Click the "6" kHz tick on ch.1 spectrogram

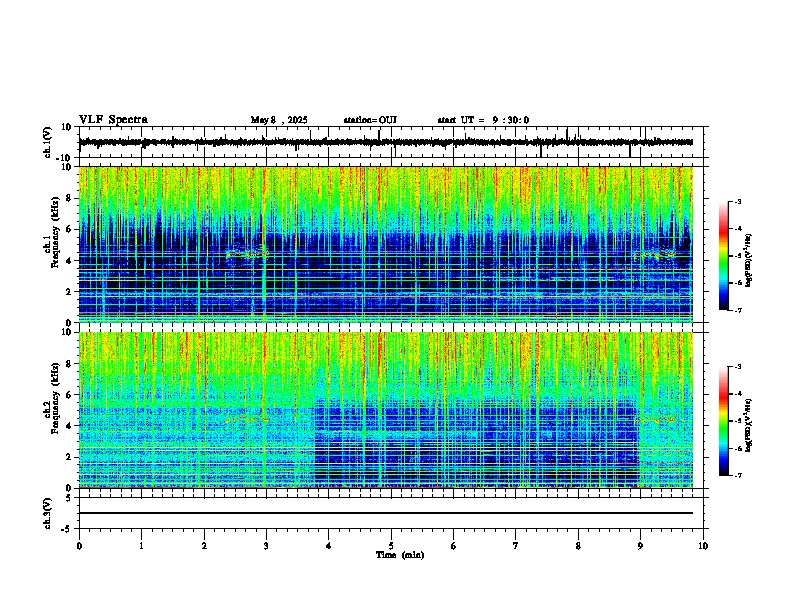[x=69, y=229]
